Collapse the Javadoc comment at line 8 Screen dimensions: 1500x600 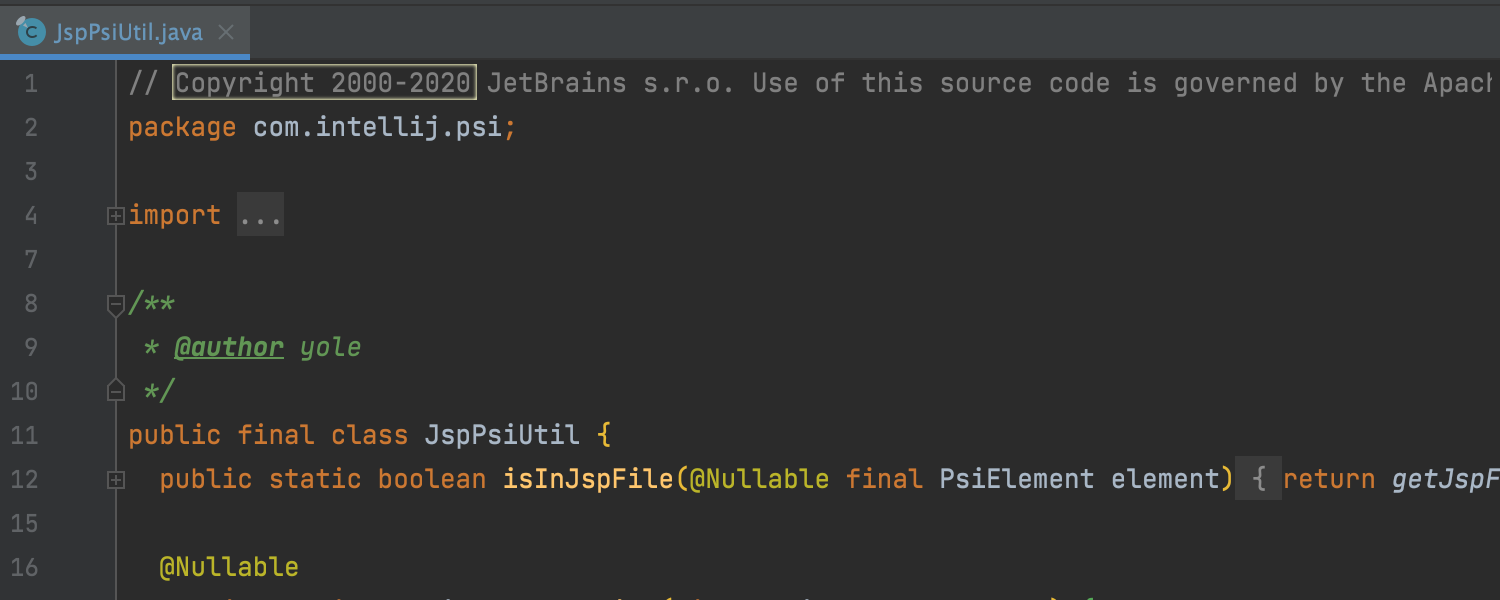116,304
